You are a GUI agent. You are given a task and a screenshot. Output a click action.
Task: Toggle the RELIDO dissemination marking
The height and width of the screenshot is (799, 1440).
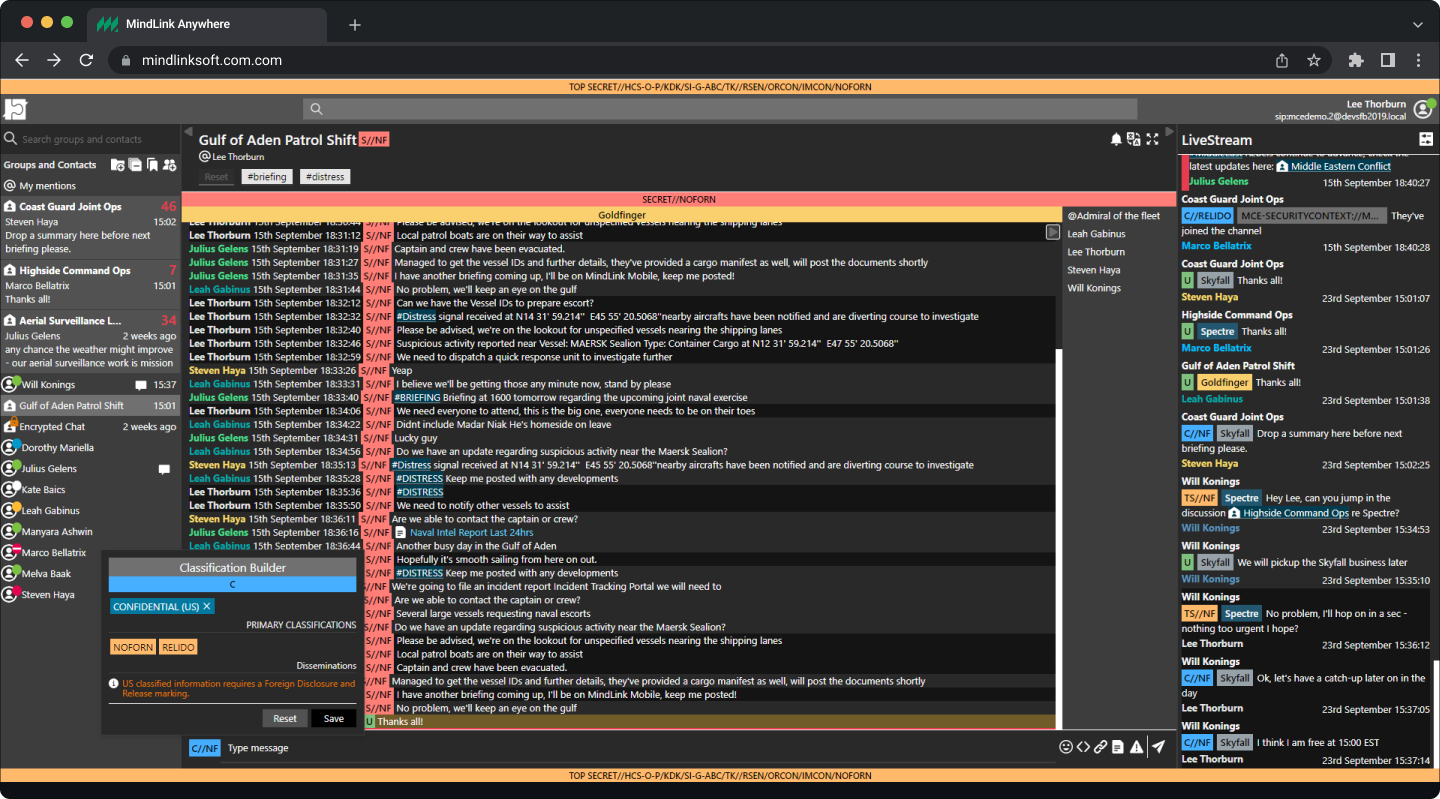coord(178,646)
